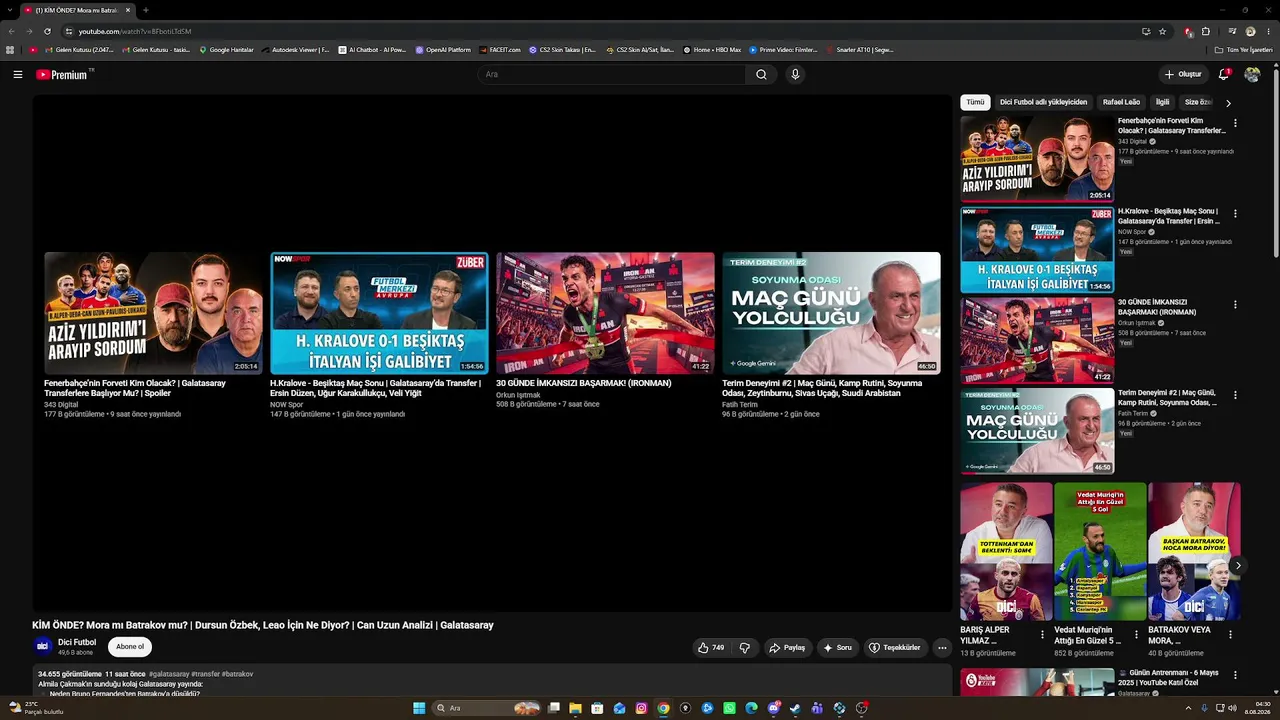The width and height of the screenshot is (1280, 720).
Task: Click the Paylaş share button
Action: tap(787, 647)
